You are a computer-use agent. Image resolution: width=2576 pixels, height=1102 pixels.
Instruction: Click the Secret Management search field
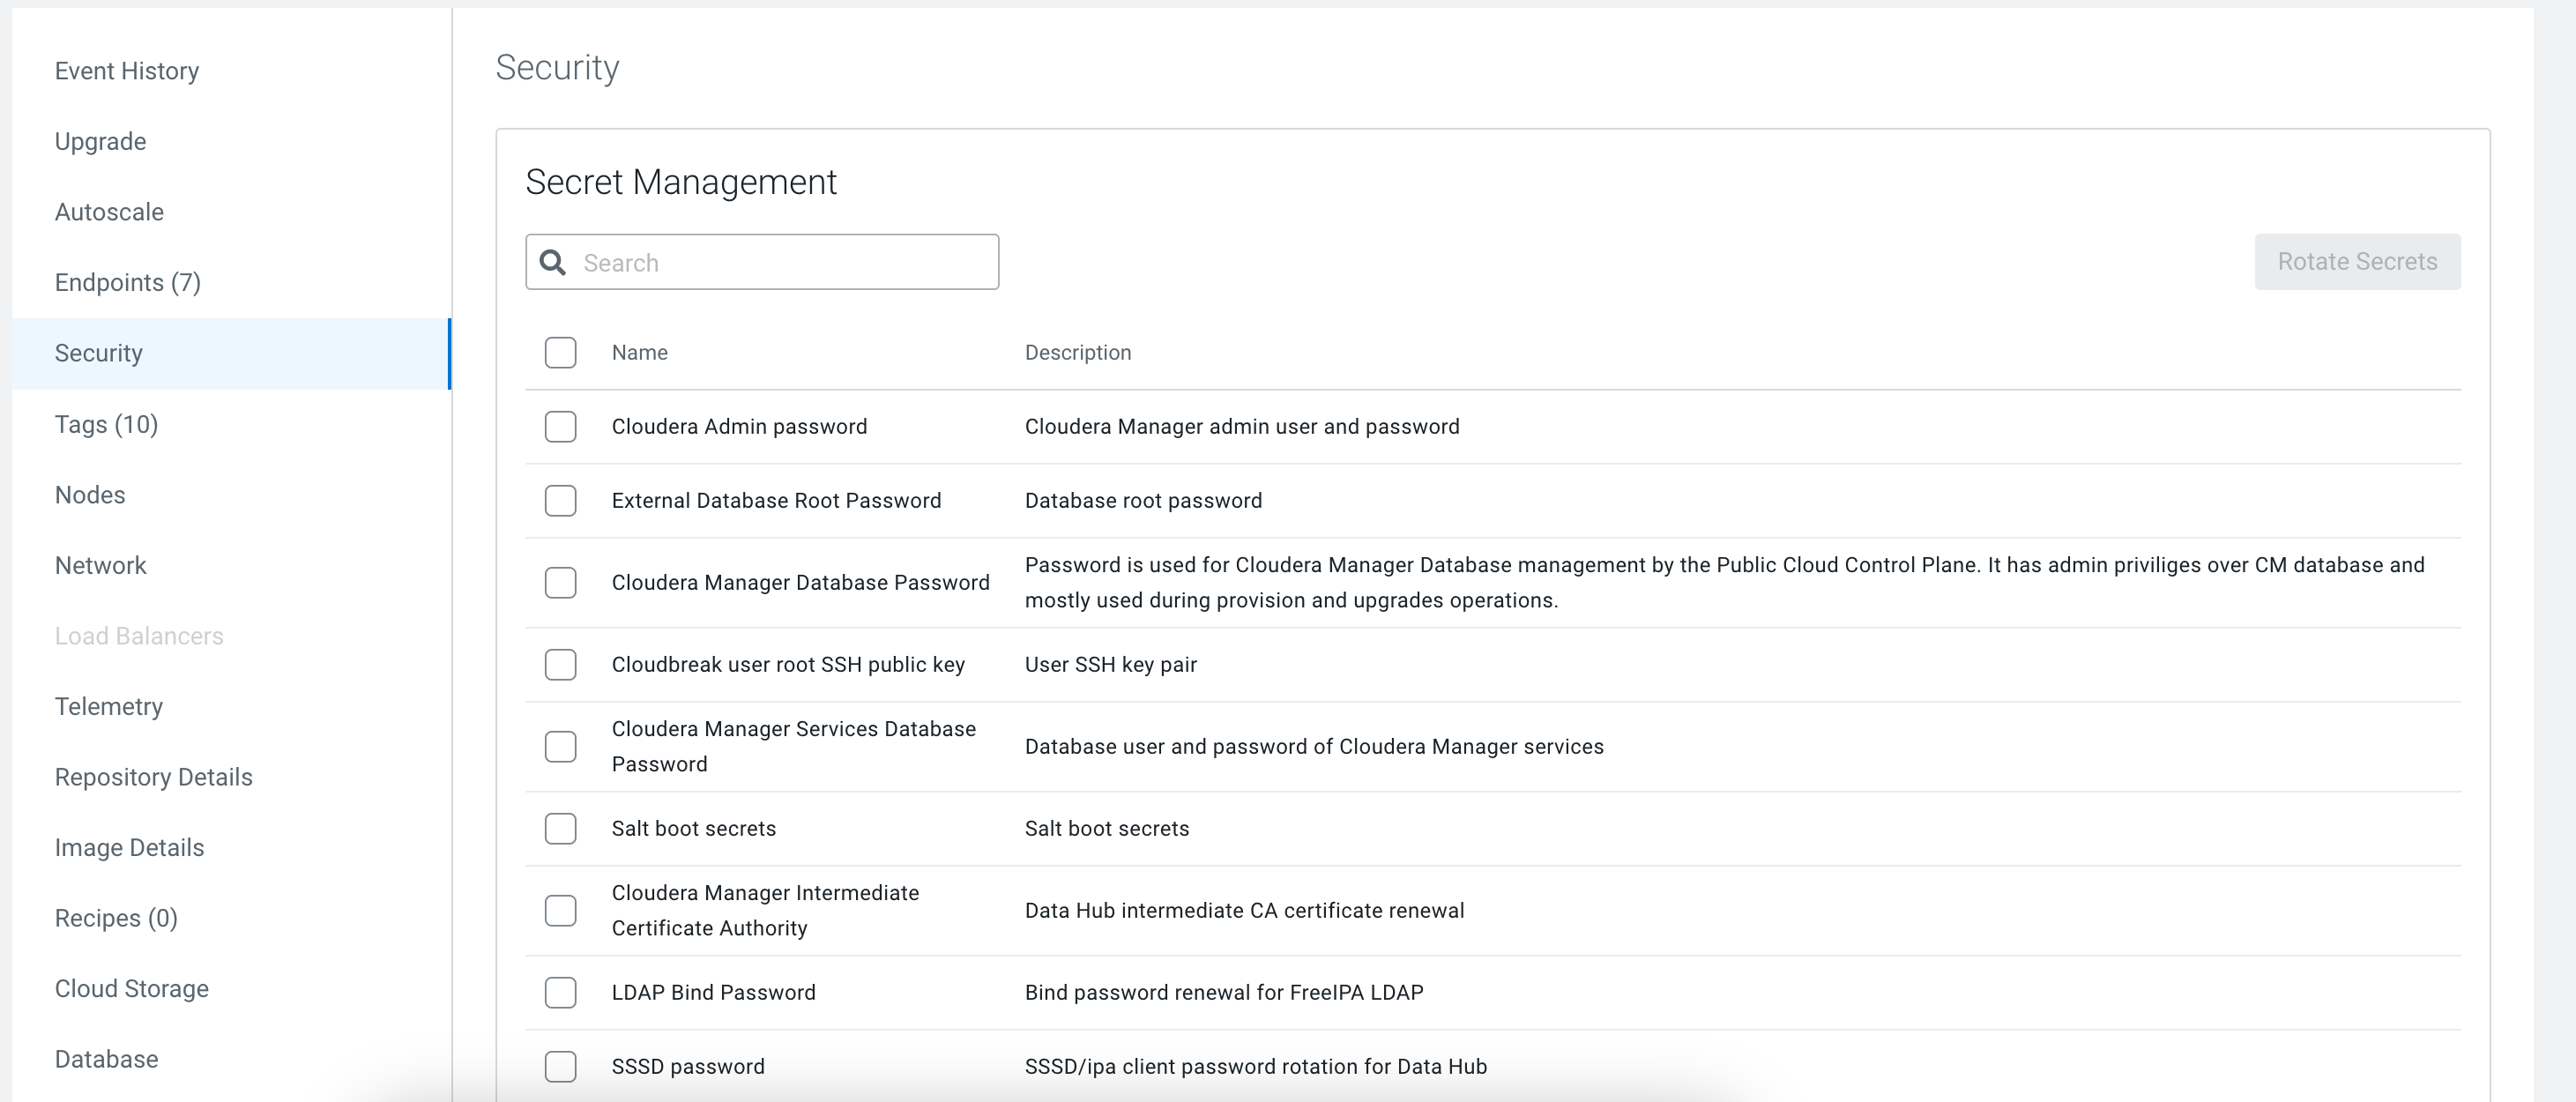click(x=780, y=262)
